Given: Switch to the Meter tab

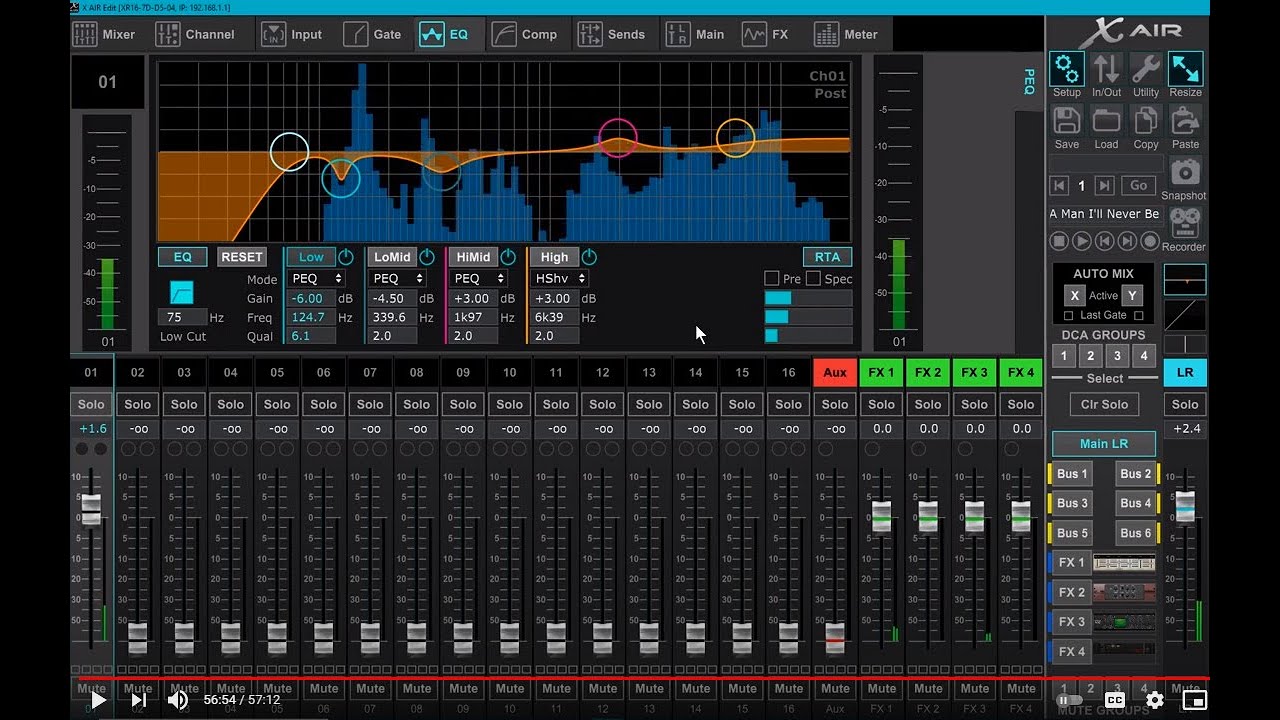Looking at the screenshot, I should point(847,34).
